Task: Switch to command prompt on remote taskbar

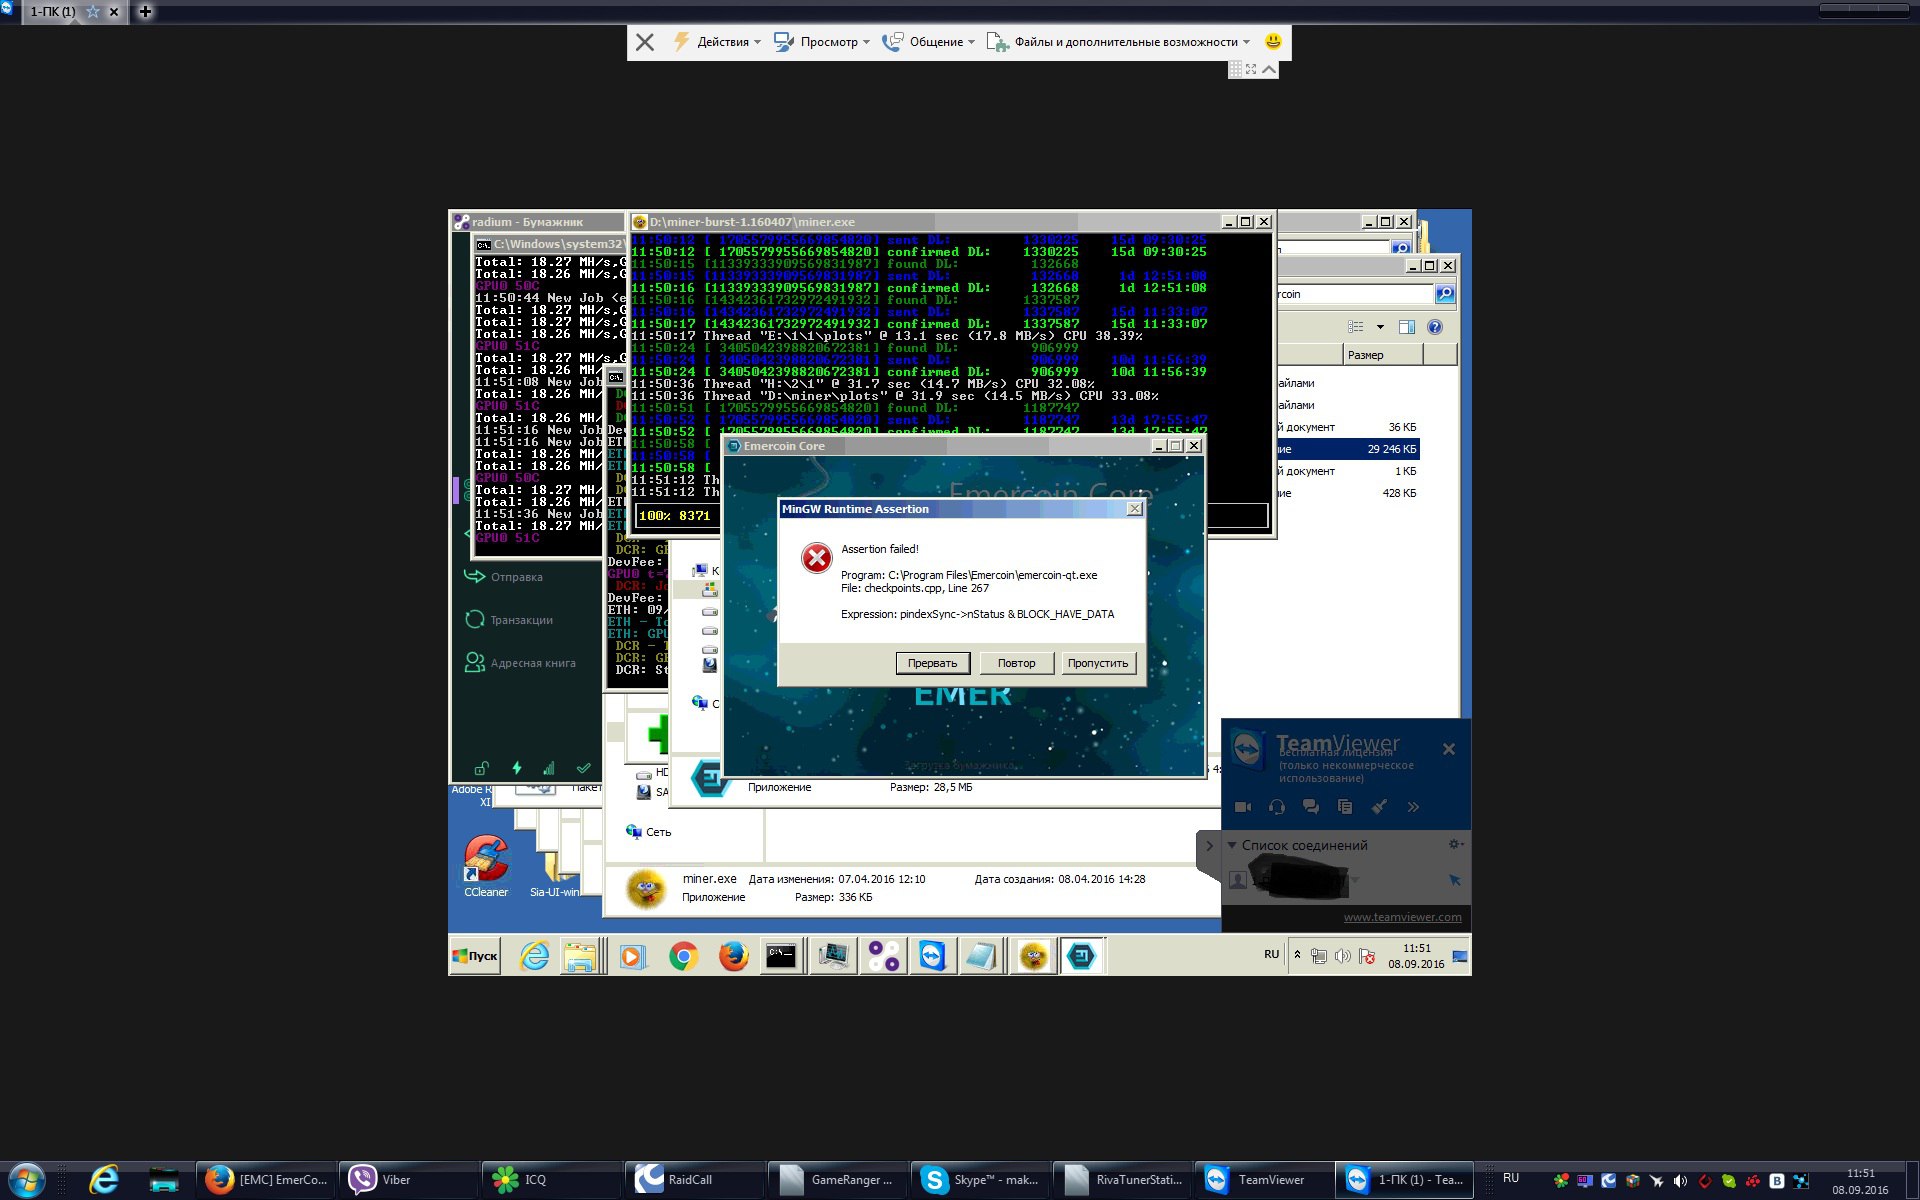Action: click(781, 956)
